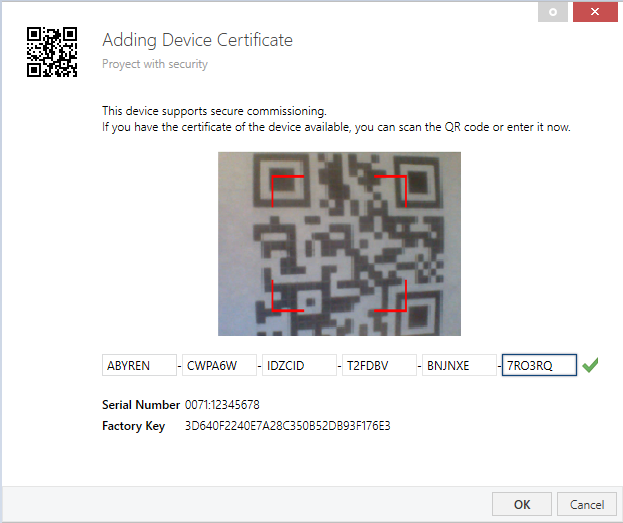Click the factory key value 3D640F2240E7A28C350B52DB93F176E3
This screenshot has height=523, width=623.
[288, 426]
